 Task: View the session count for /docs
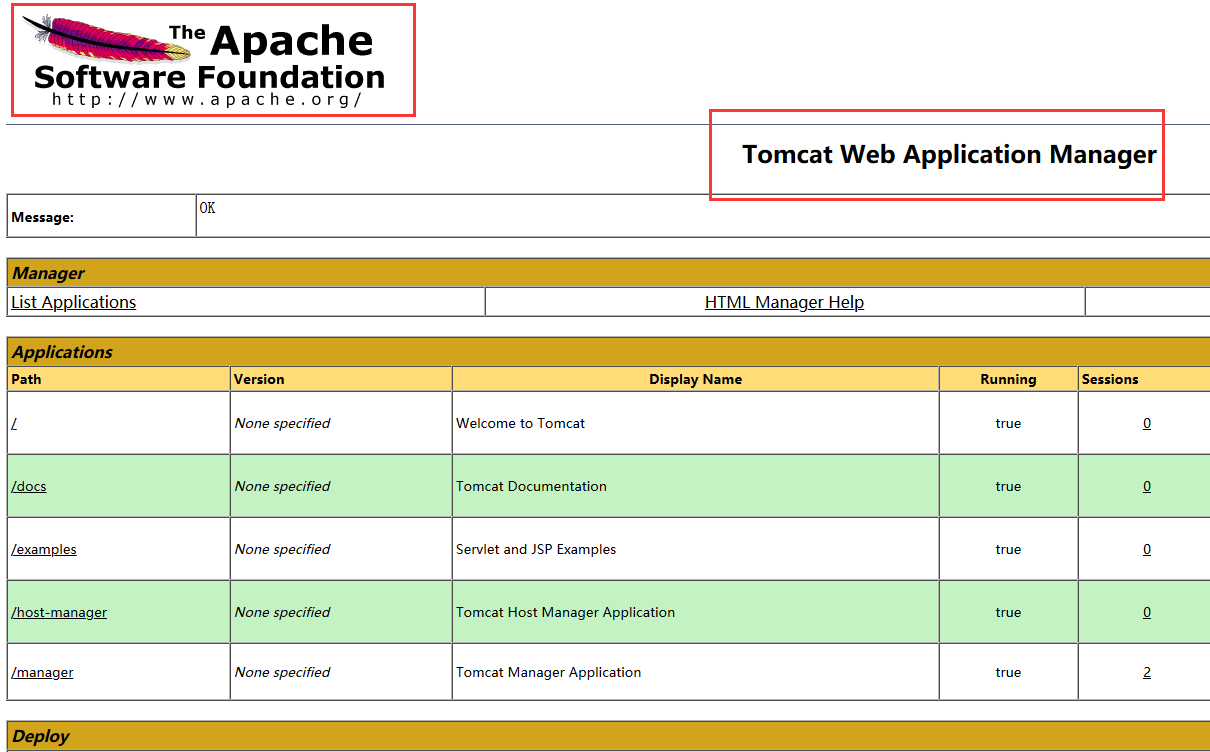tap(1147, 486)
